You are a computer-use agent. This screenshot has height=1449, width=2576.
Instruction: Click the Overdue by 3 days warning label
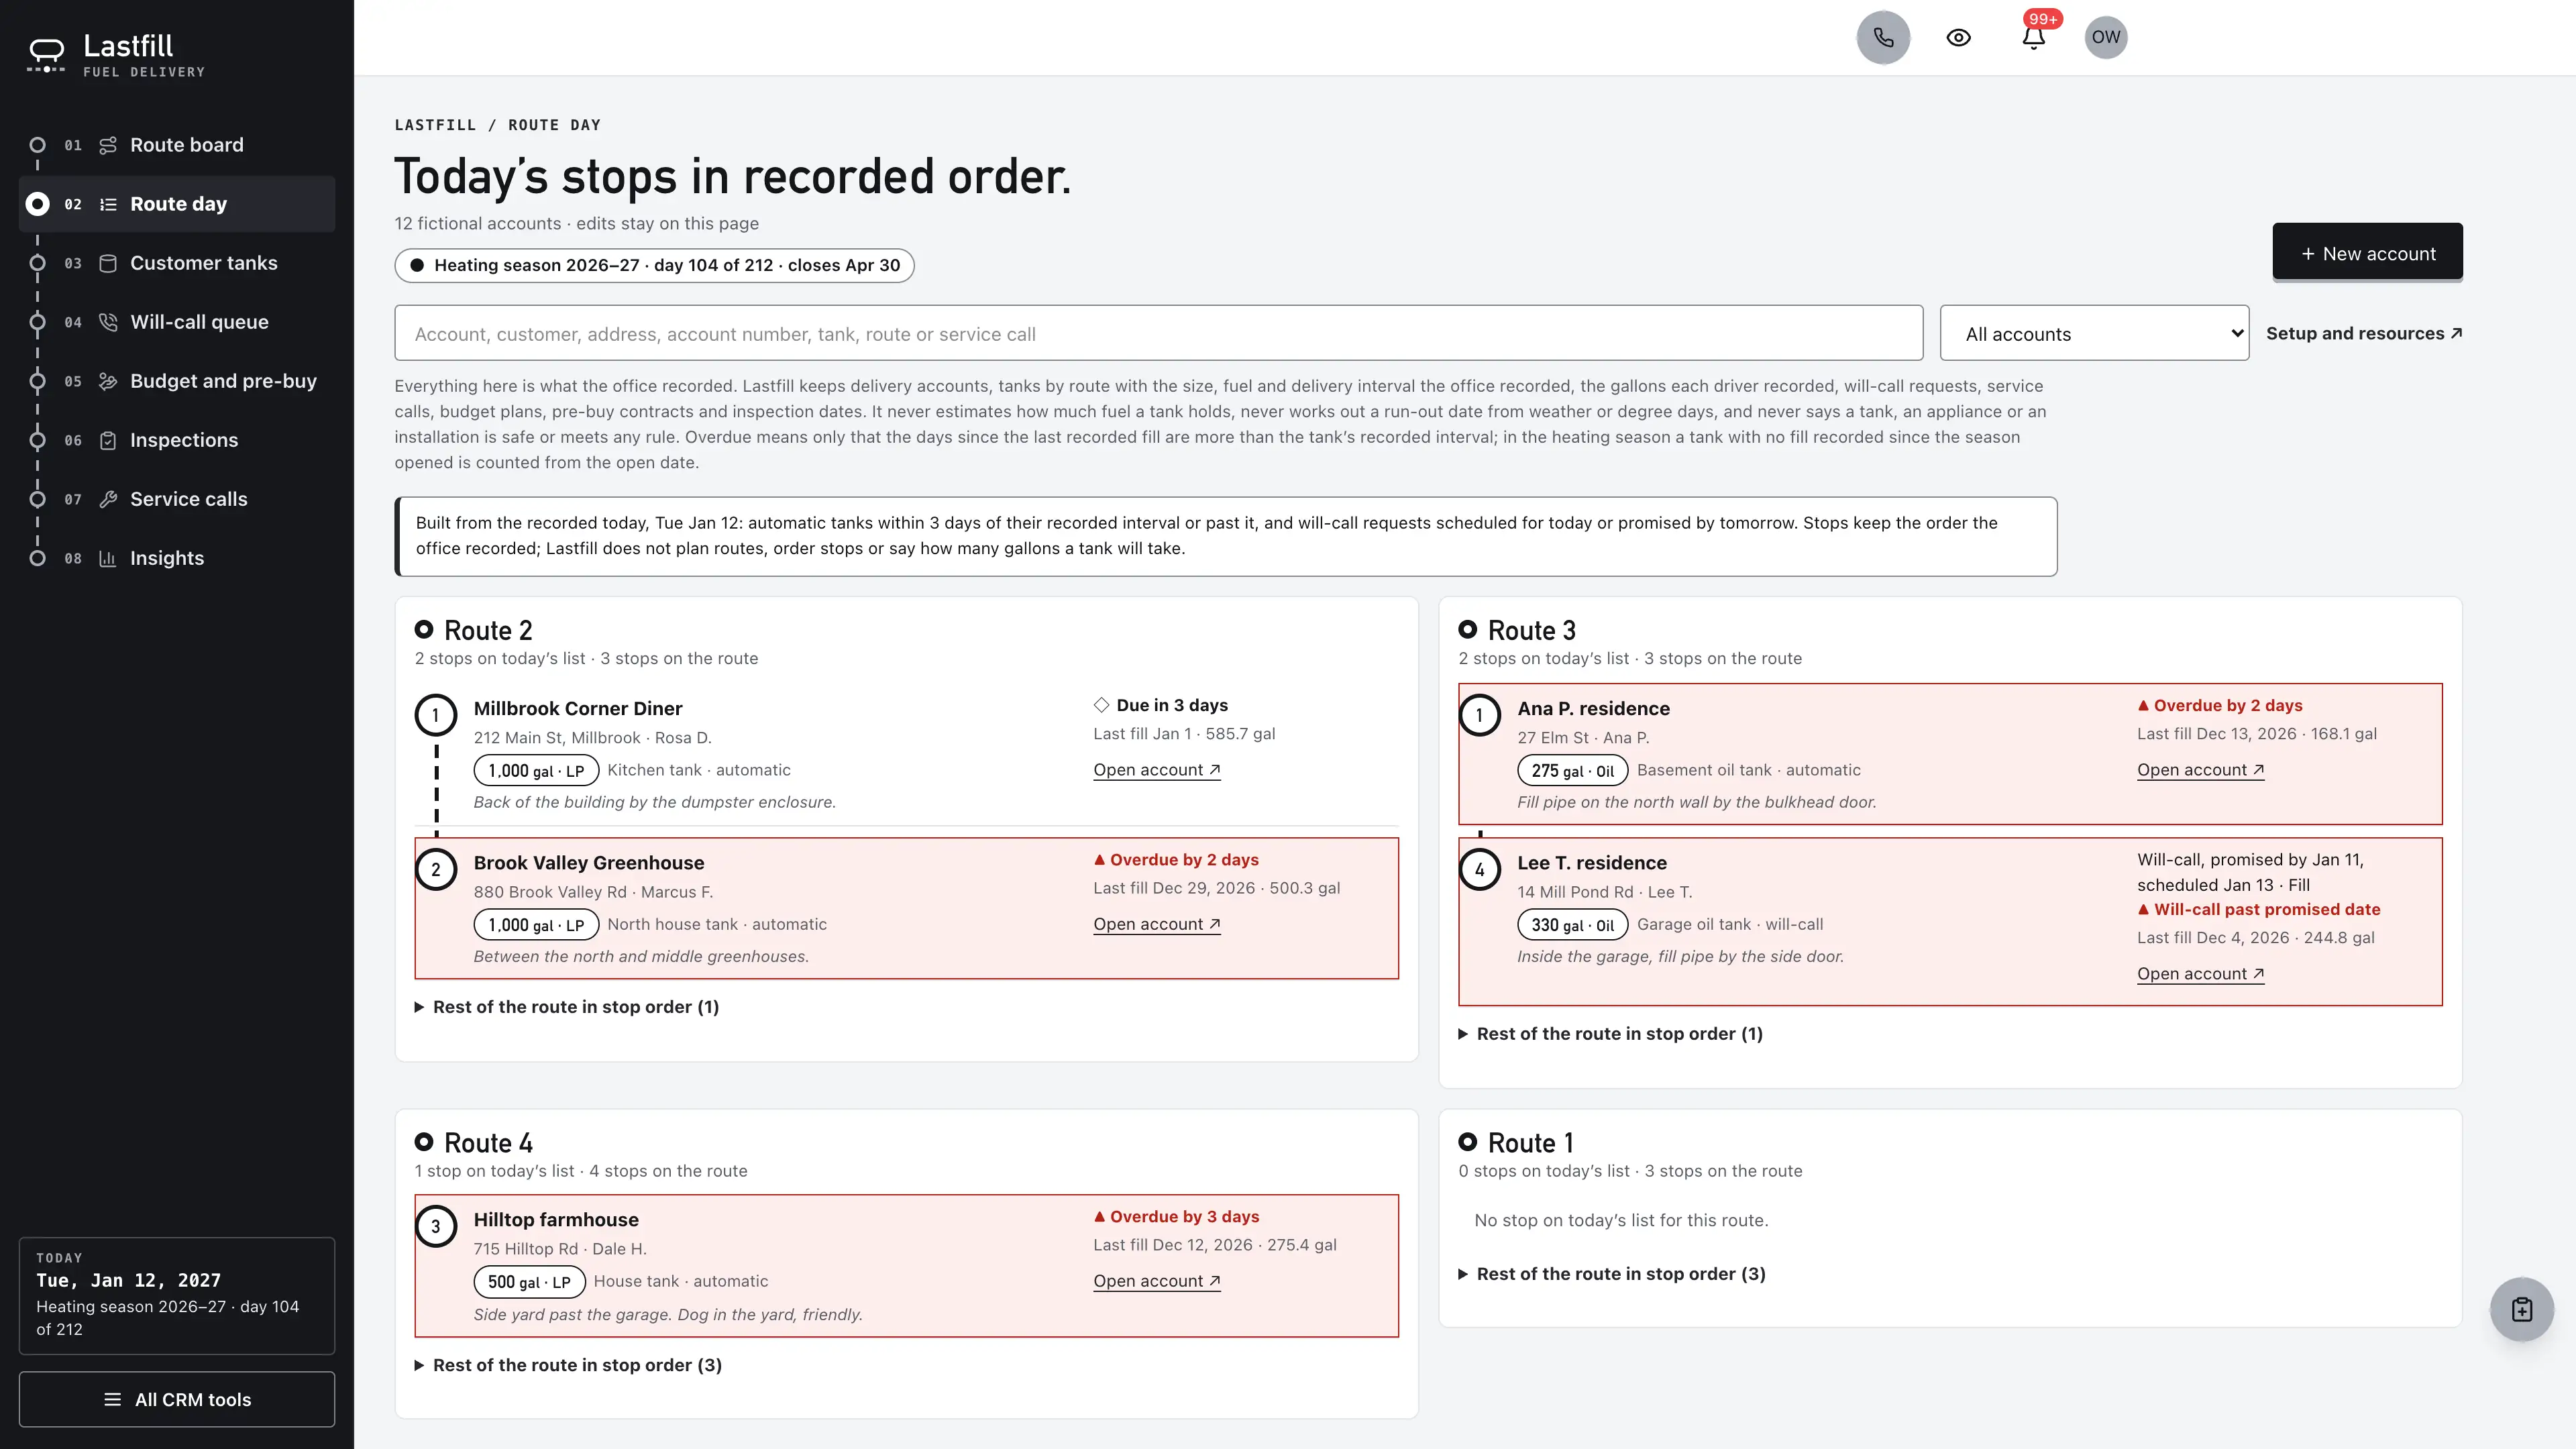pos(1176,1217)
